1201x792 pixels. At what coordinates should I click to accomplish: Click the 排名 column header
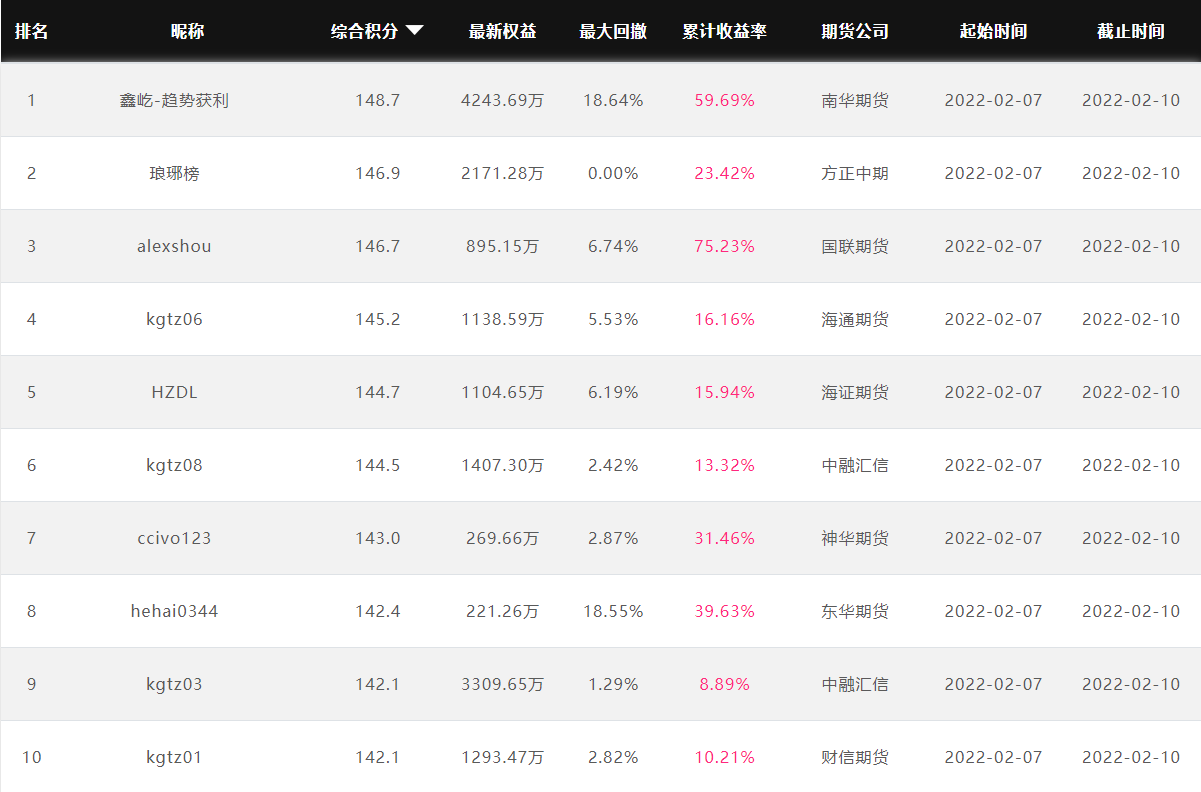click(x=31, y=31)
